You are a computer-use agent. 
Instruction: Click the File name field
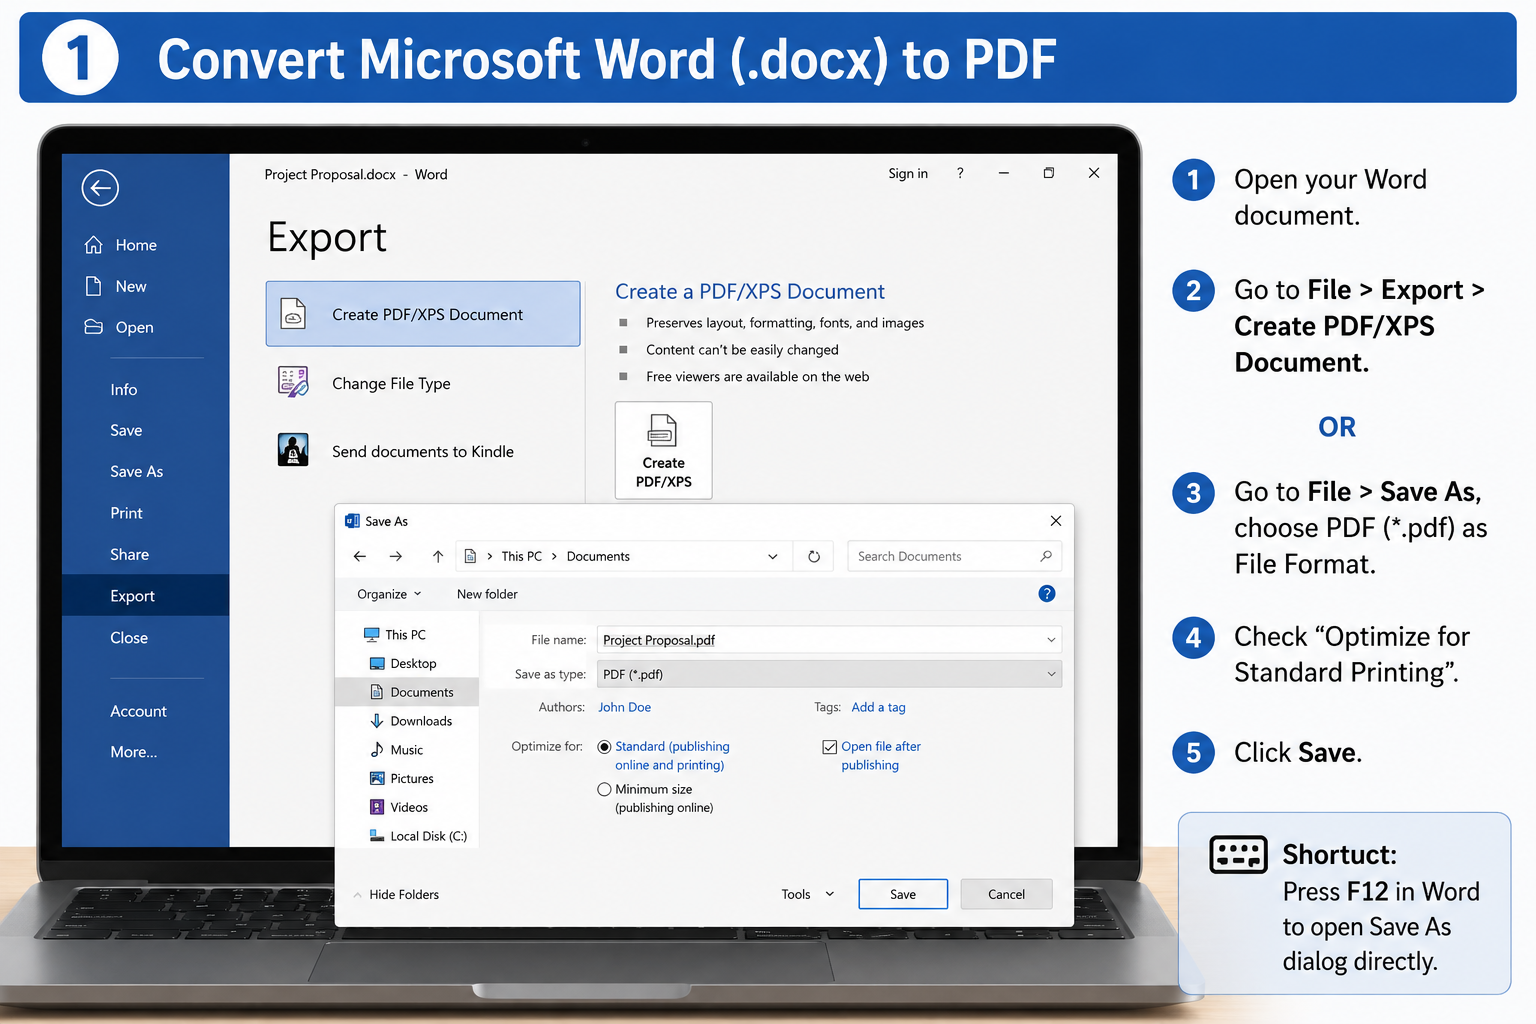(829, 640)
